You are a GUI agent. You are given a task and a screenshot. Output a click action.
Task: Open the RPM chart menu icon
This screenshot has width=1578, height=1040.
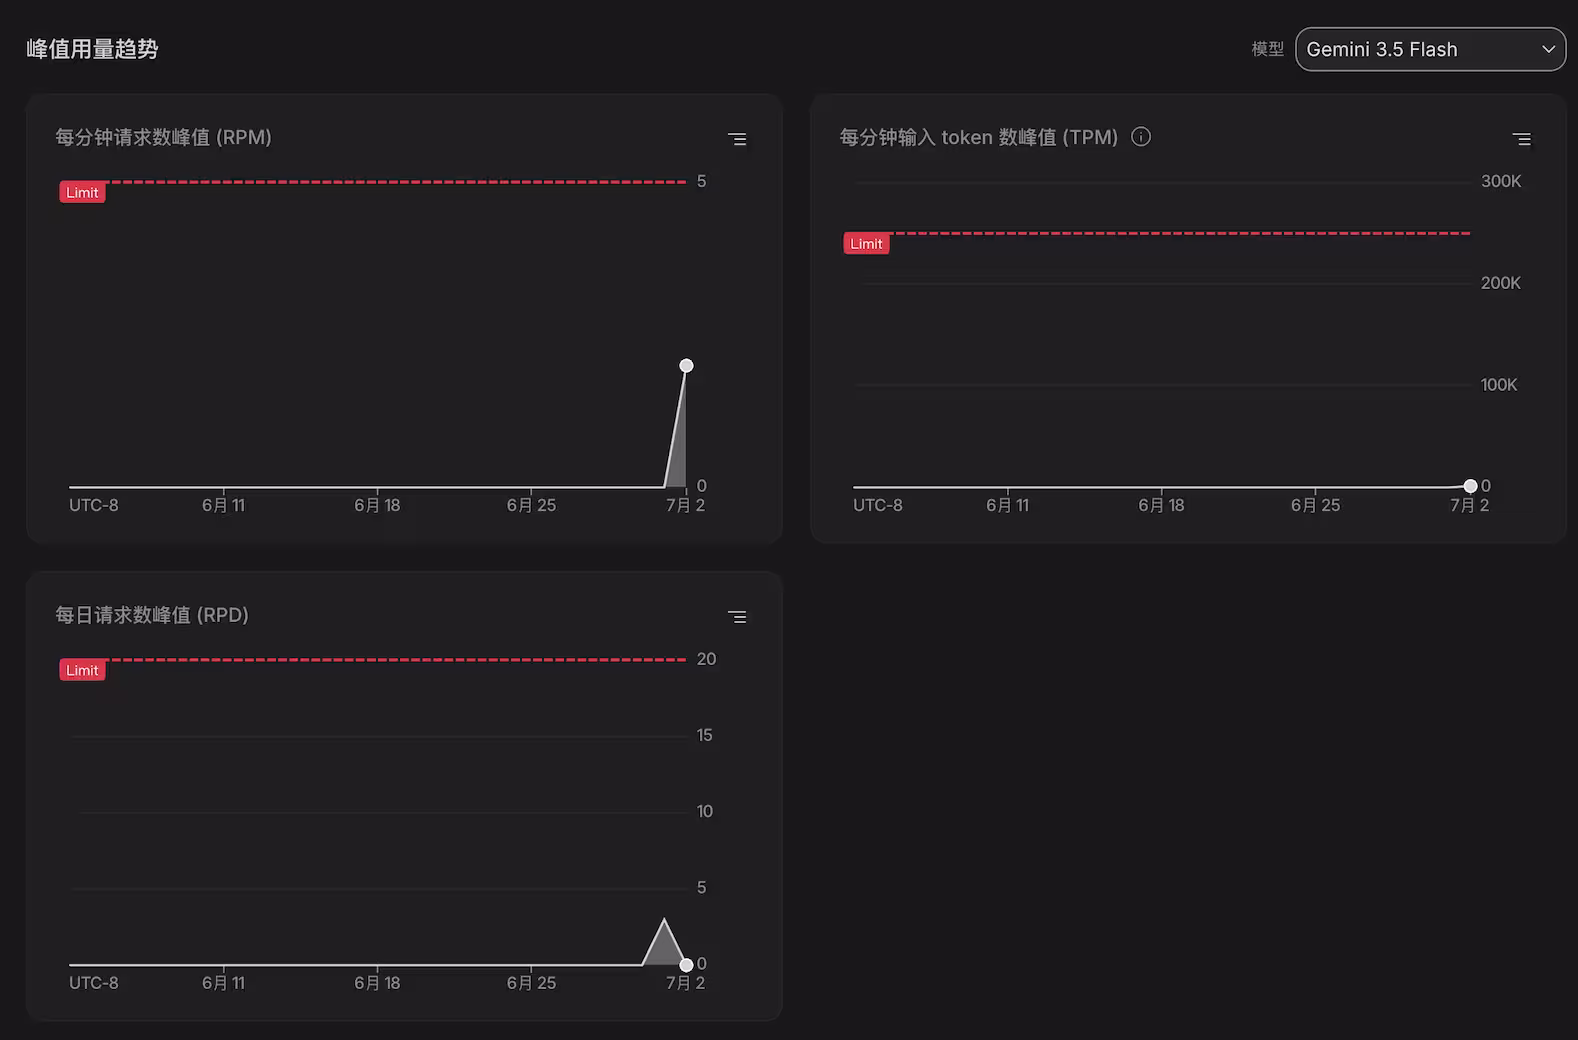coord(737,139)
